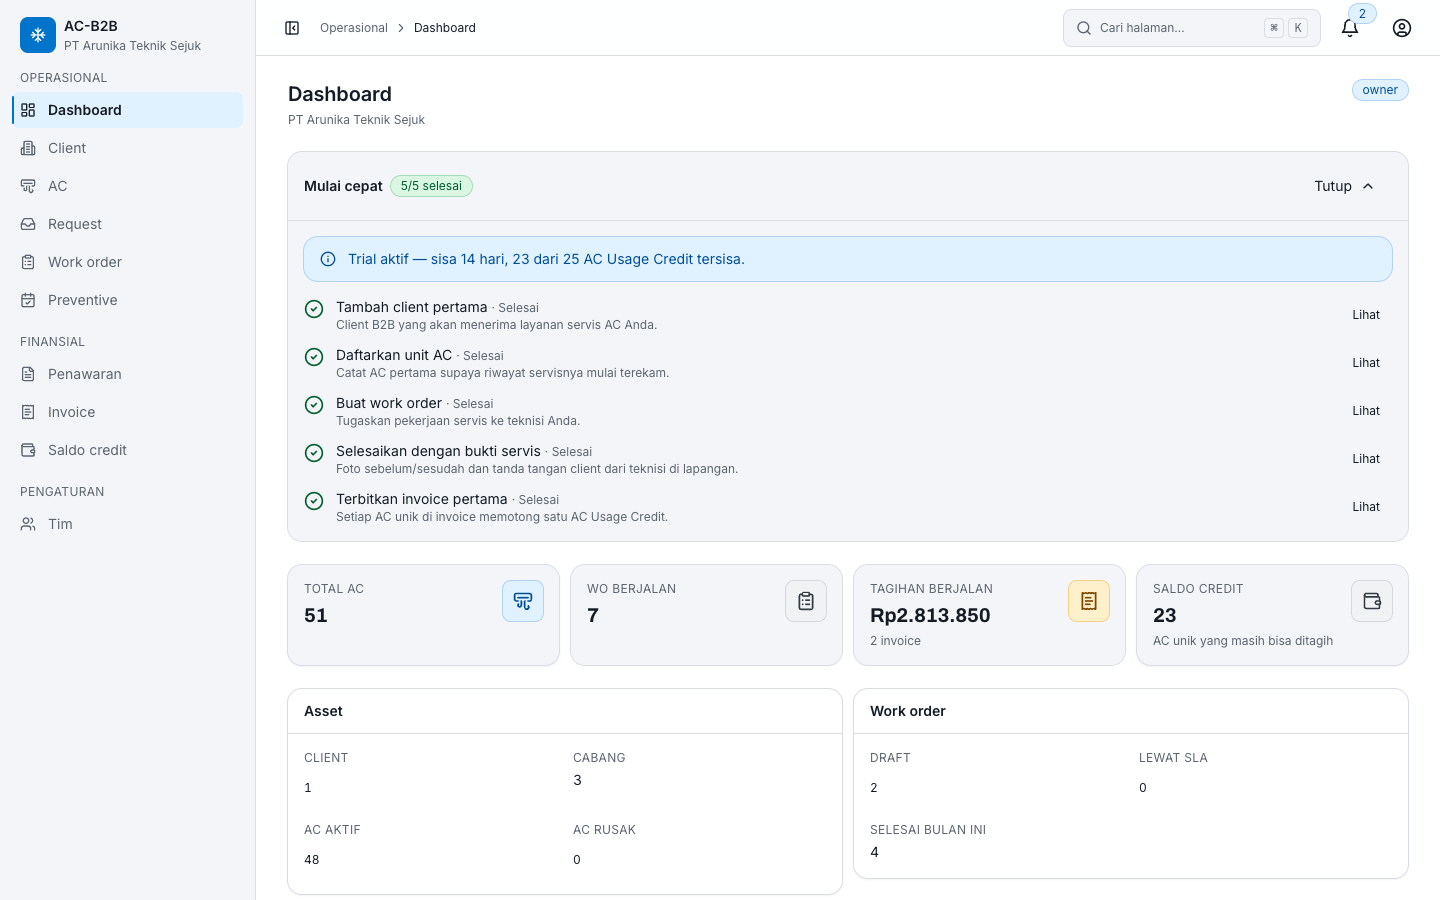Click the Total AC card icon
Viewport: 1440px width, 900px height.
(x=523, y=601)
